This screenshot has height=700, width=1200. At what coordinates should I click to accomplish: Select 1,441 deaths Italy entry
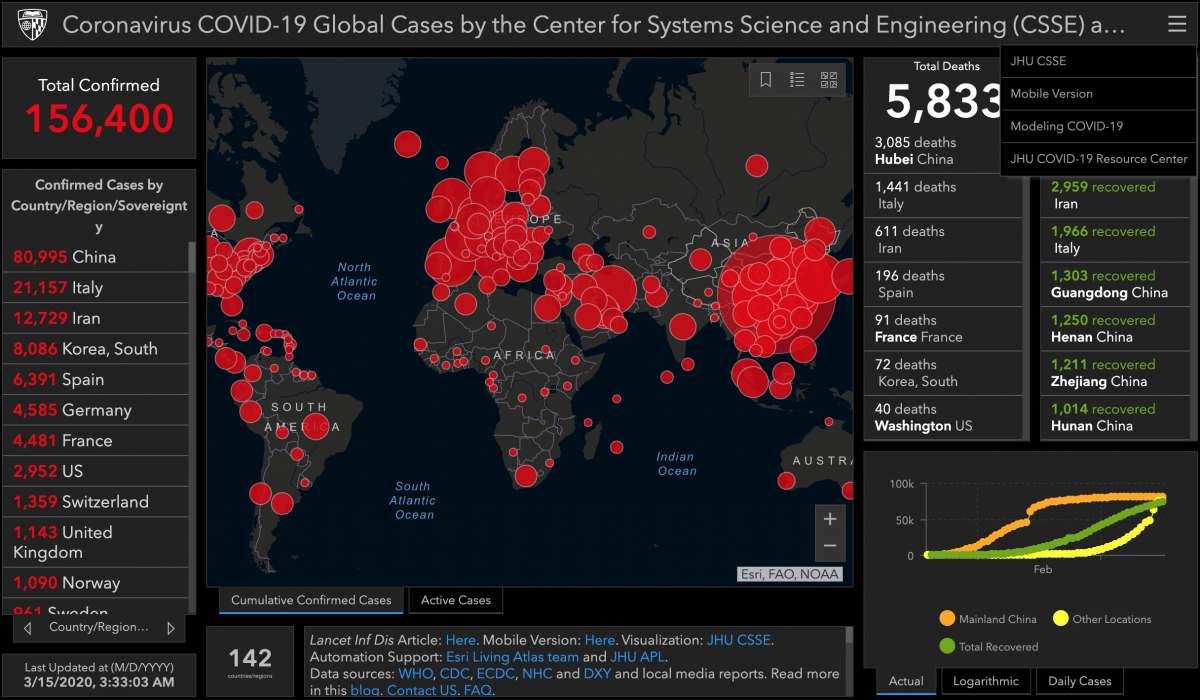click(x=943, y=195)
